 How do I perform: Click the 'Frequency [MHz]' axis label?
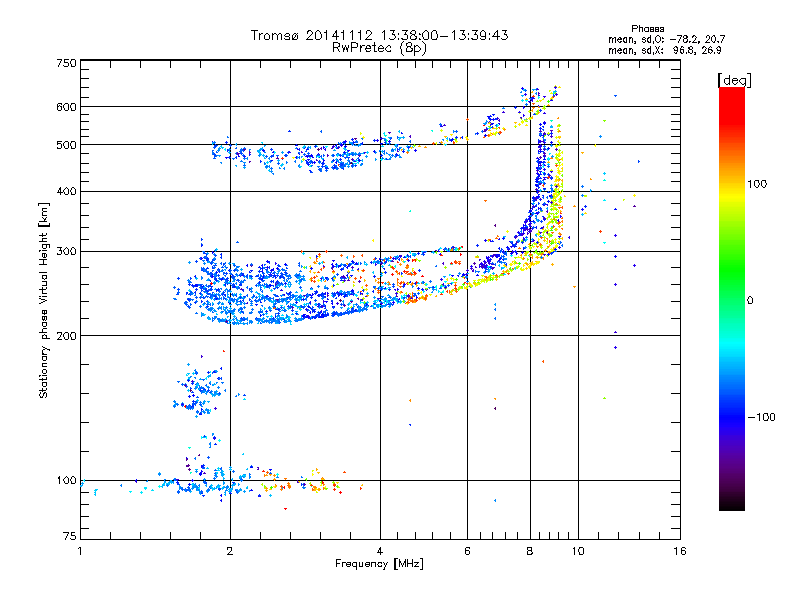[379, 564]
